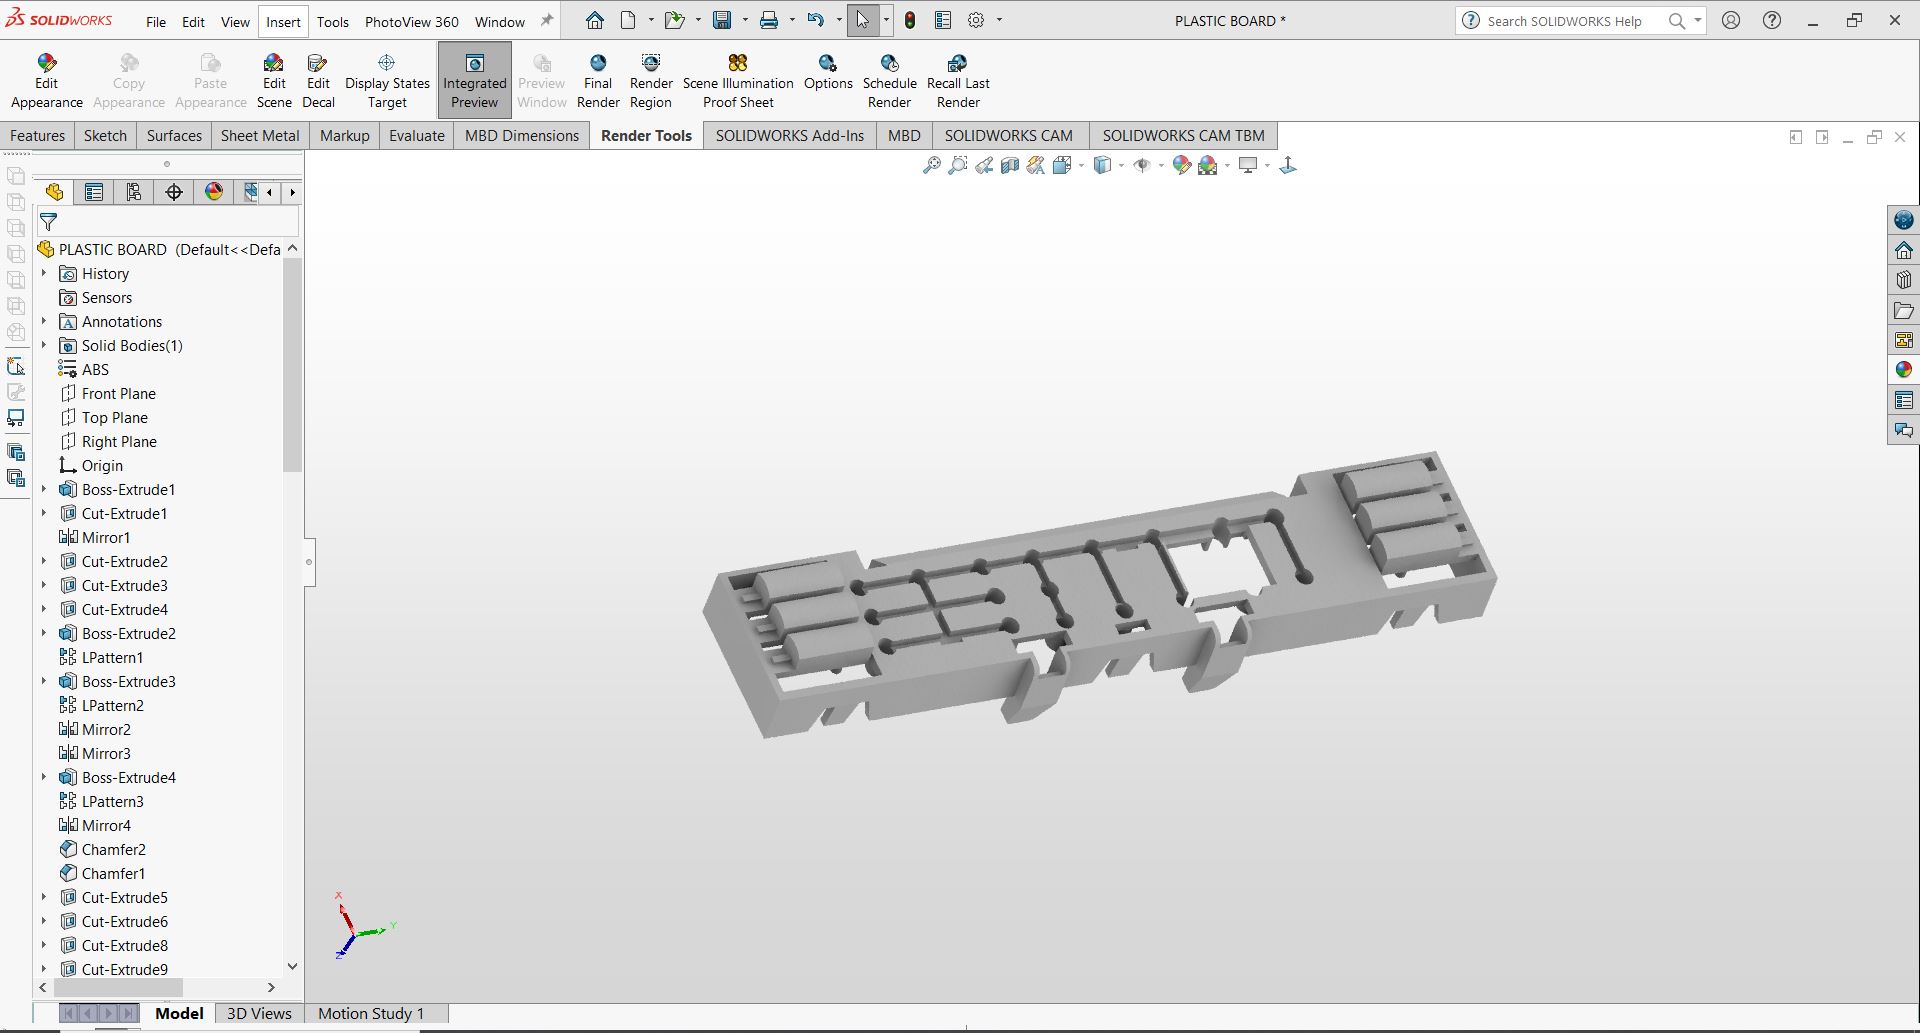Screen dimensions: 1920x1033
Task: Select the ABS material item
Action: [x=84, y=369]
